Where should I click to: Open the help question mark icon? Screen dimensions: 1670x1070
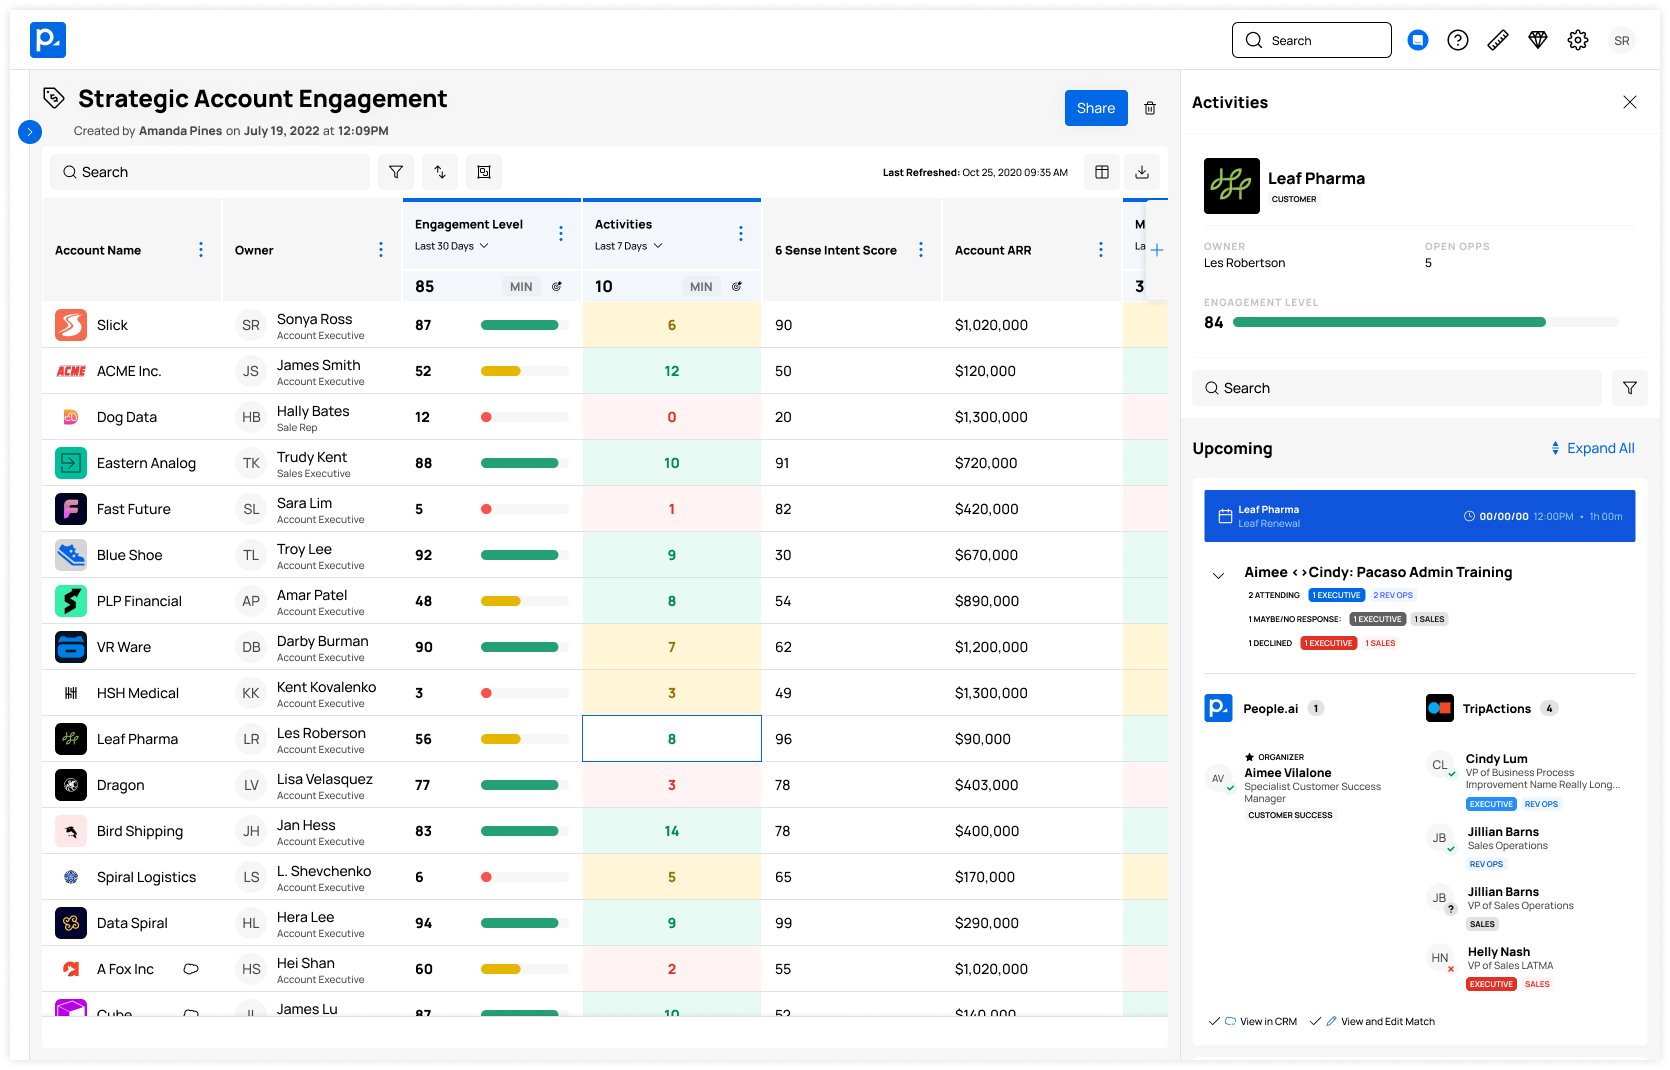click(x=1458, y=40)
